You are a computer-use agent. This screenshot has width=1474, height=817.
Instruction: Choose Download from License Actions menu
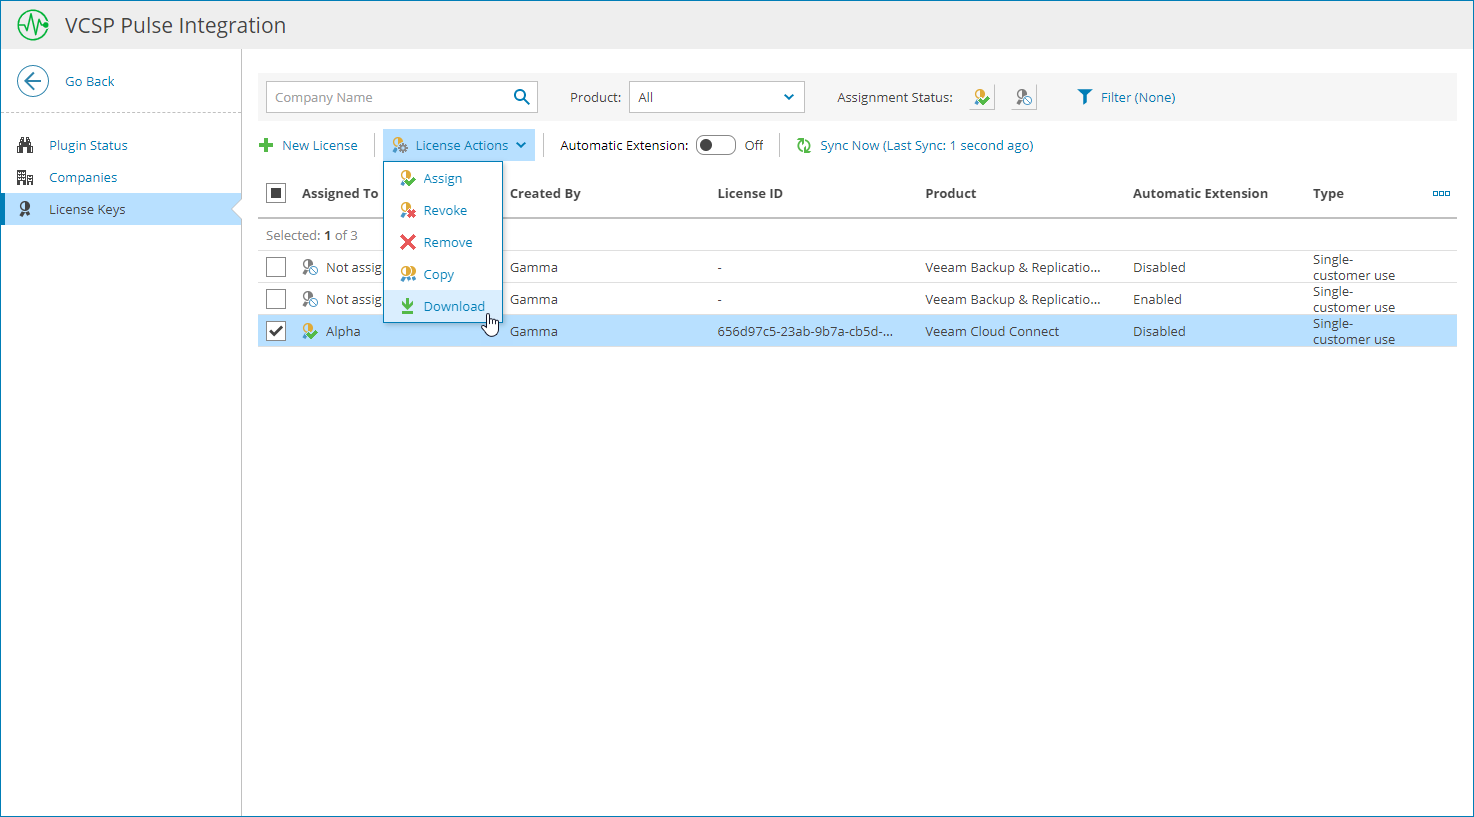(x=453, y=306)
